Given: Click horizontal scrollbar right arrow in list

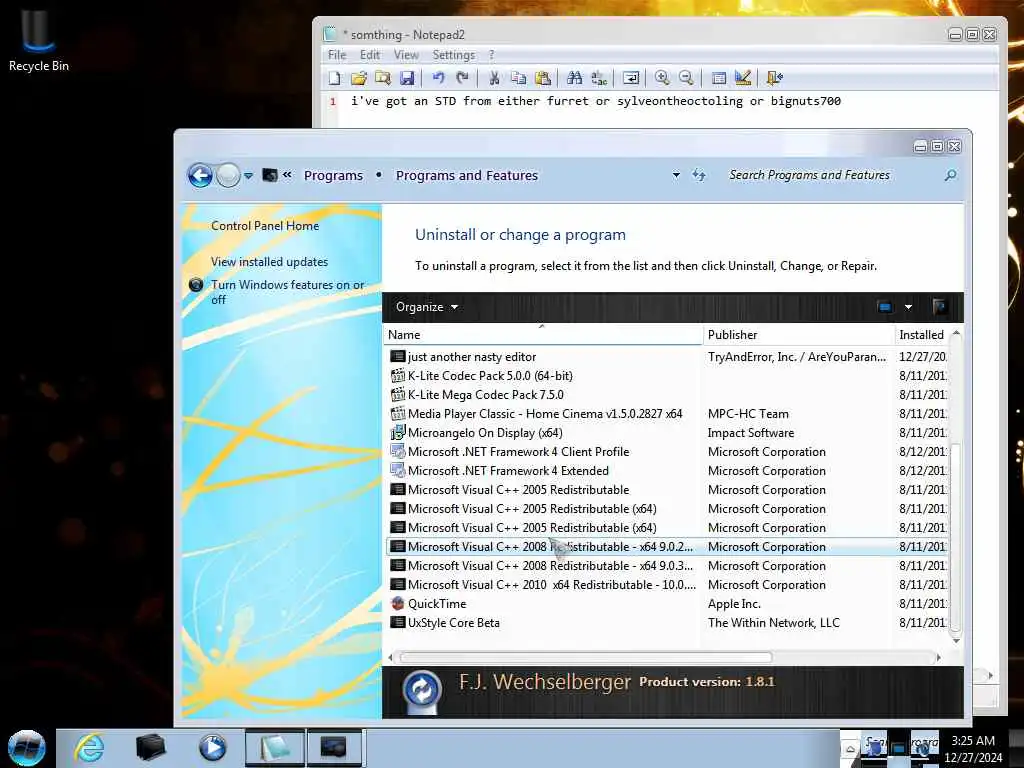Looking at the screenshot, I should tap(939, 658).
